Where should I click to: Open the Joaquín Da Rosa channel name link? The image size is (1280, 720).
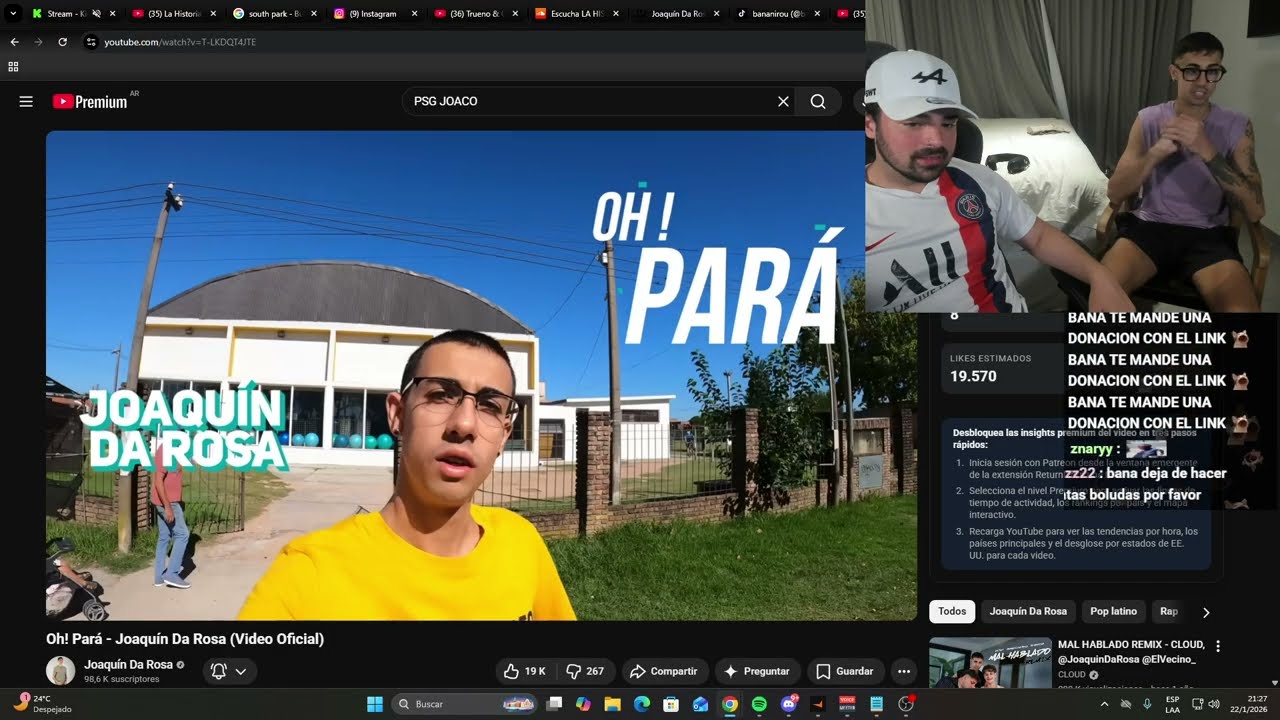coord(128,664)
